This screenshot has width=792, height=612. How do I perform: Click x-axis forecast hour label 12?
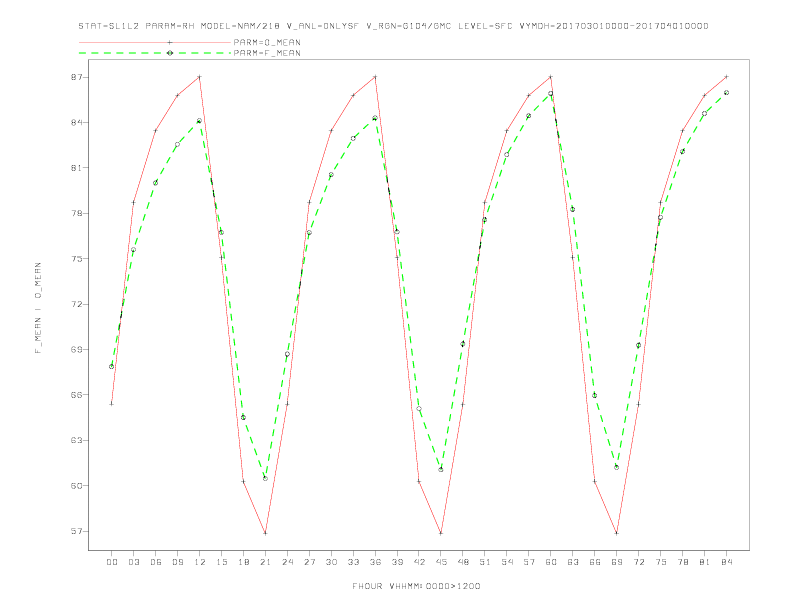click(x=200, y=562)
